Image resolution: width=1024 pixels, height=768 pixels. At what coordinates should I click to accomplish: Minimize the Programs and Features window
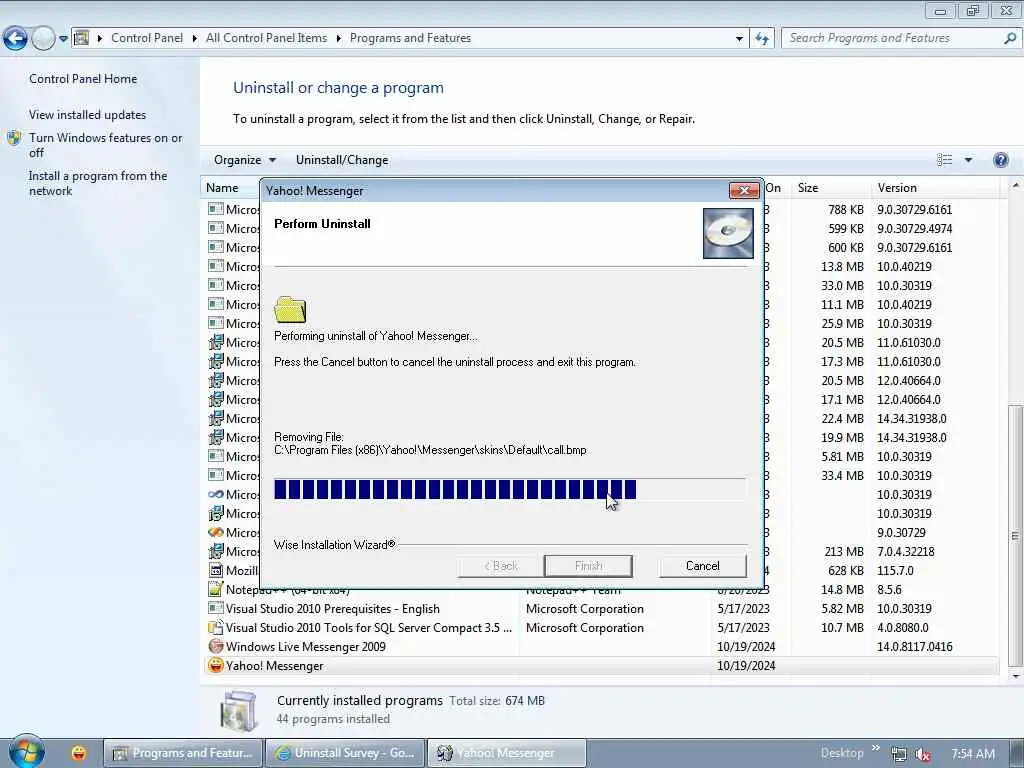click(x=940, y=10)
